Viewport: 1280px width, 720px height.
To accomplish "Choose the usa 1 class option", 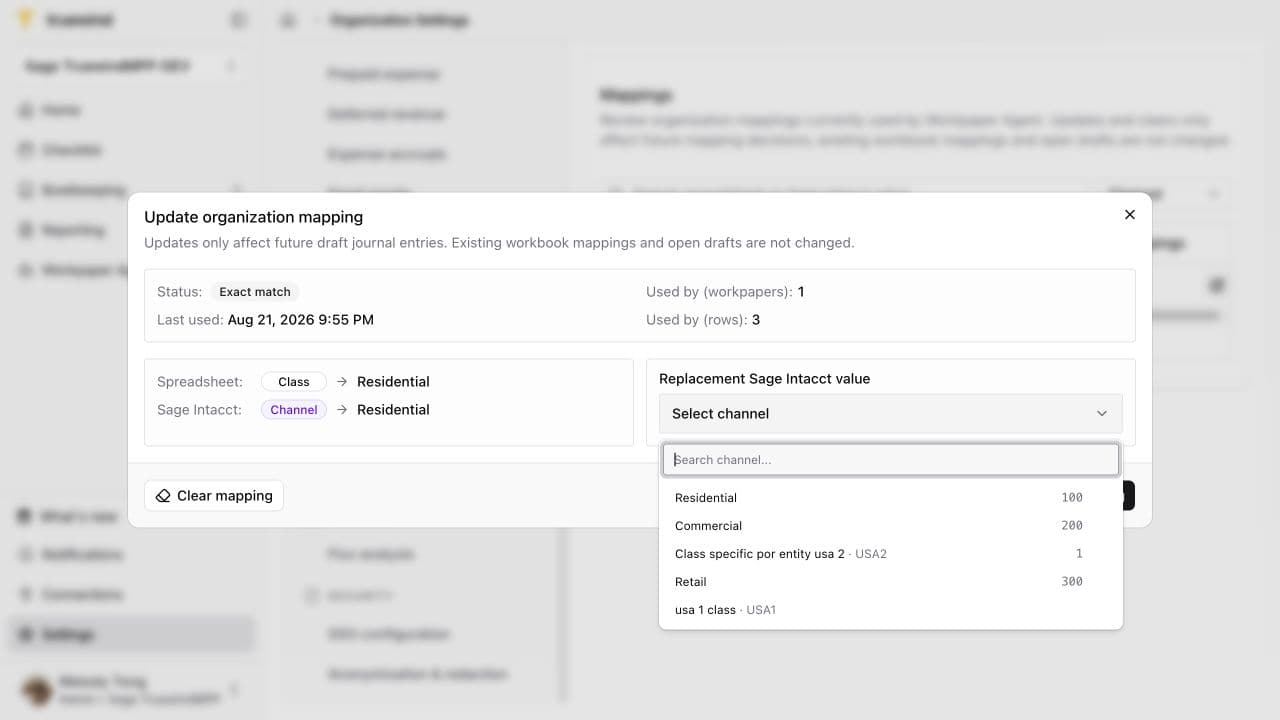I will tap(890, 609).
